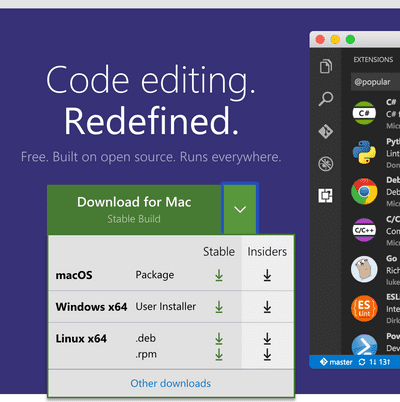The width and height of the screenshot is (400, 402).
Task: Click the EXTENSIONS panel title
Action: (x=373, y=60)
